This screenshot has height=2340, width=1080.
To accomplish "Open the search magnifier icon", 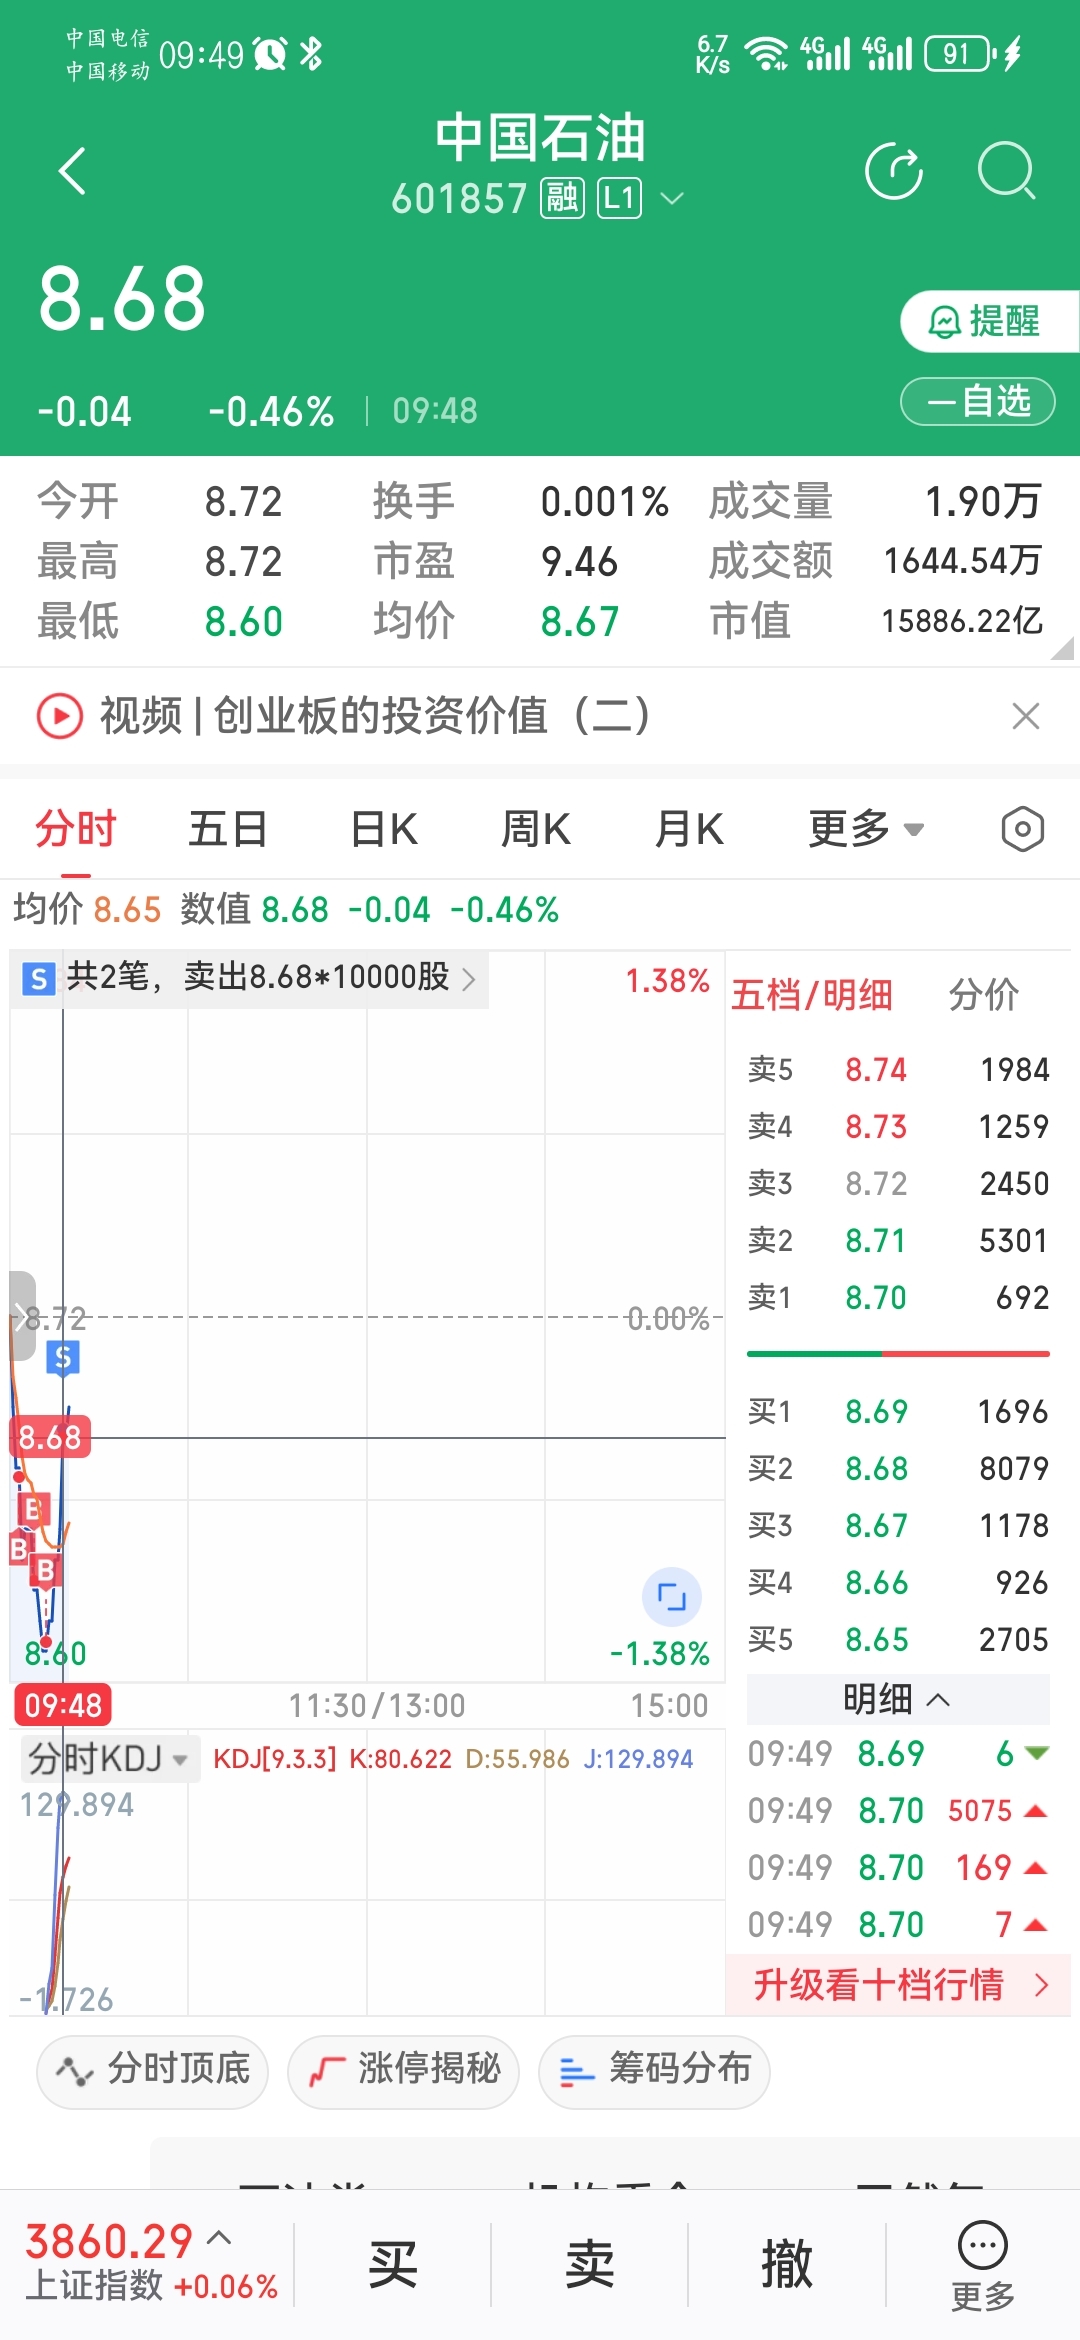I will click(x=1006, y=171).
